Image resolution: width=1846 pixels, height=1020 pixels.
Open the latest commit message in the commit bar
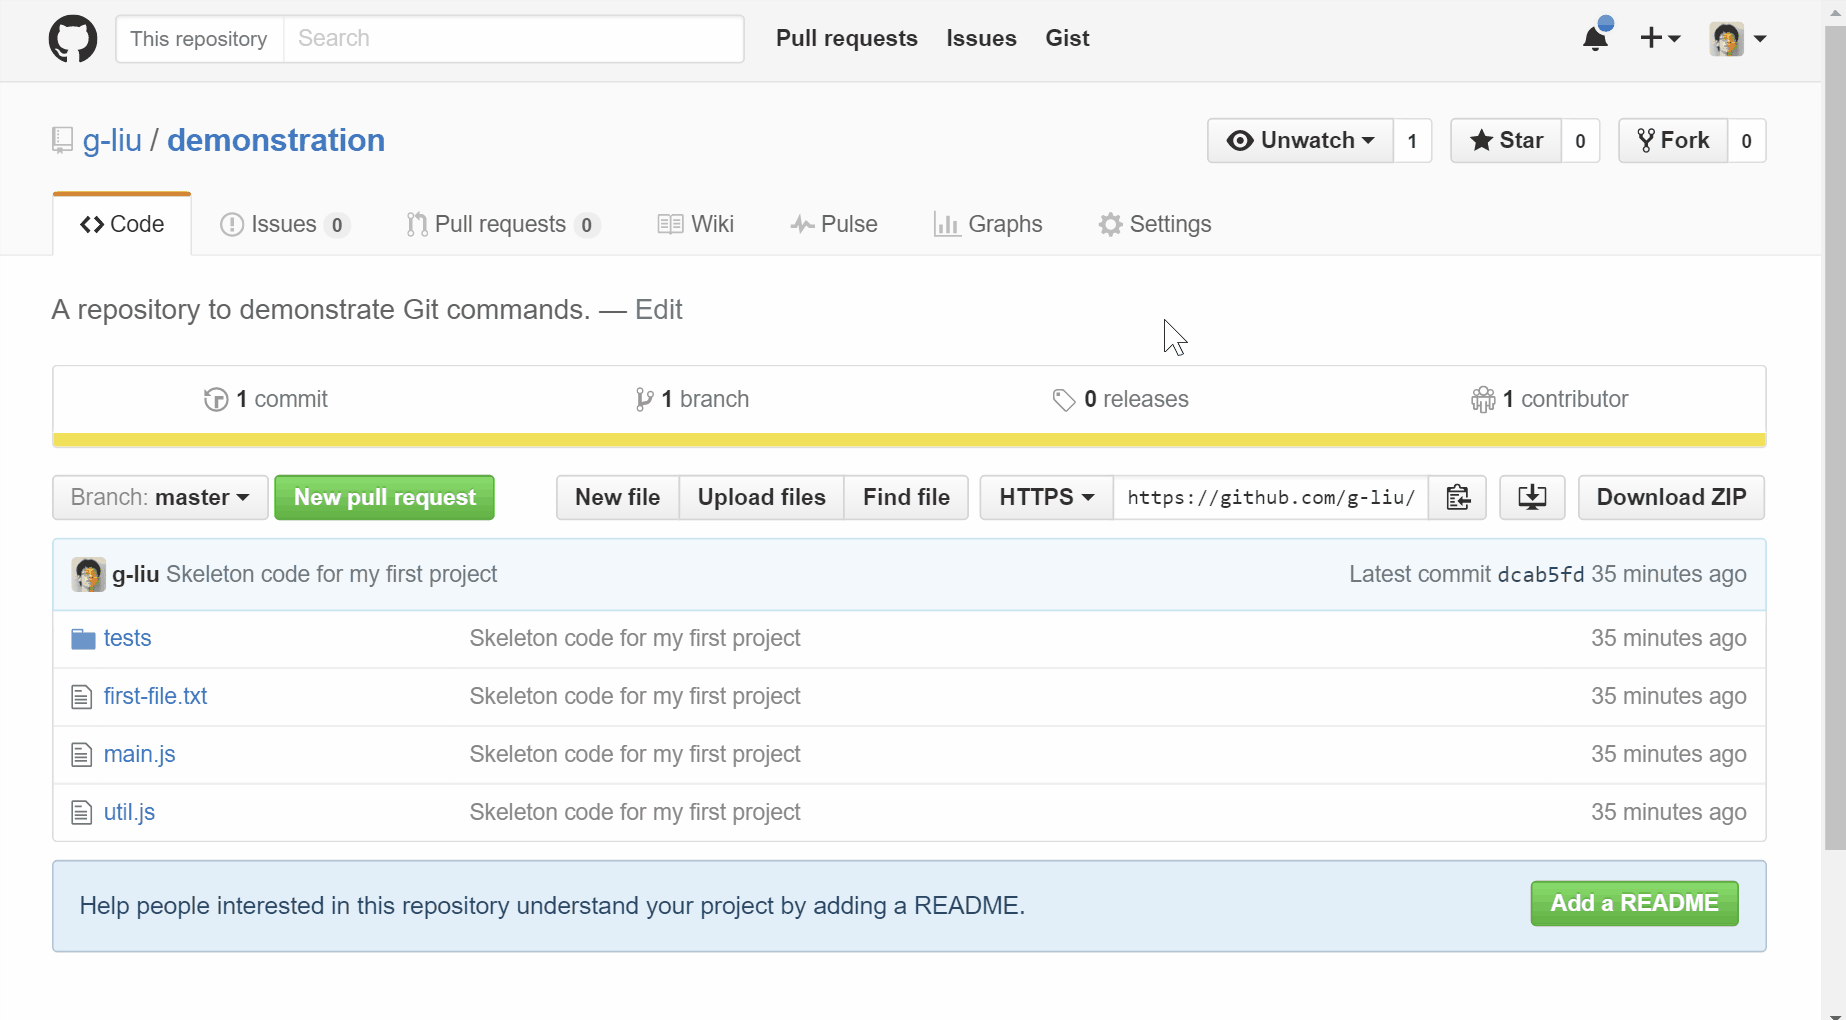(x=332, y=574)
